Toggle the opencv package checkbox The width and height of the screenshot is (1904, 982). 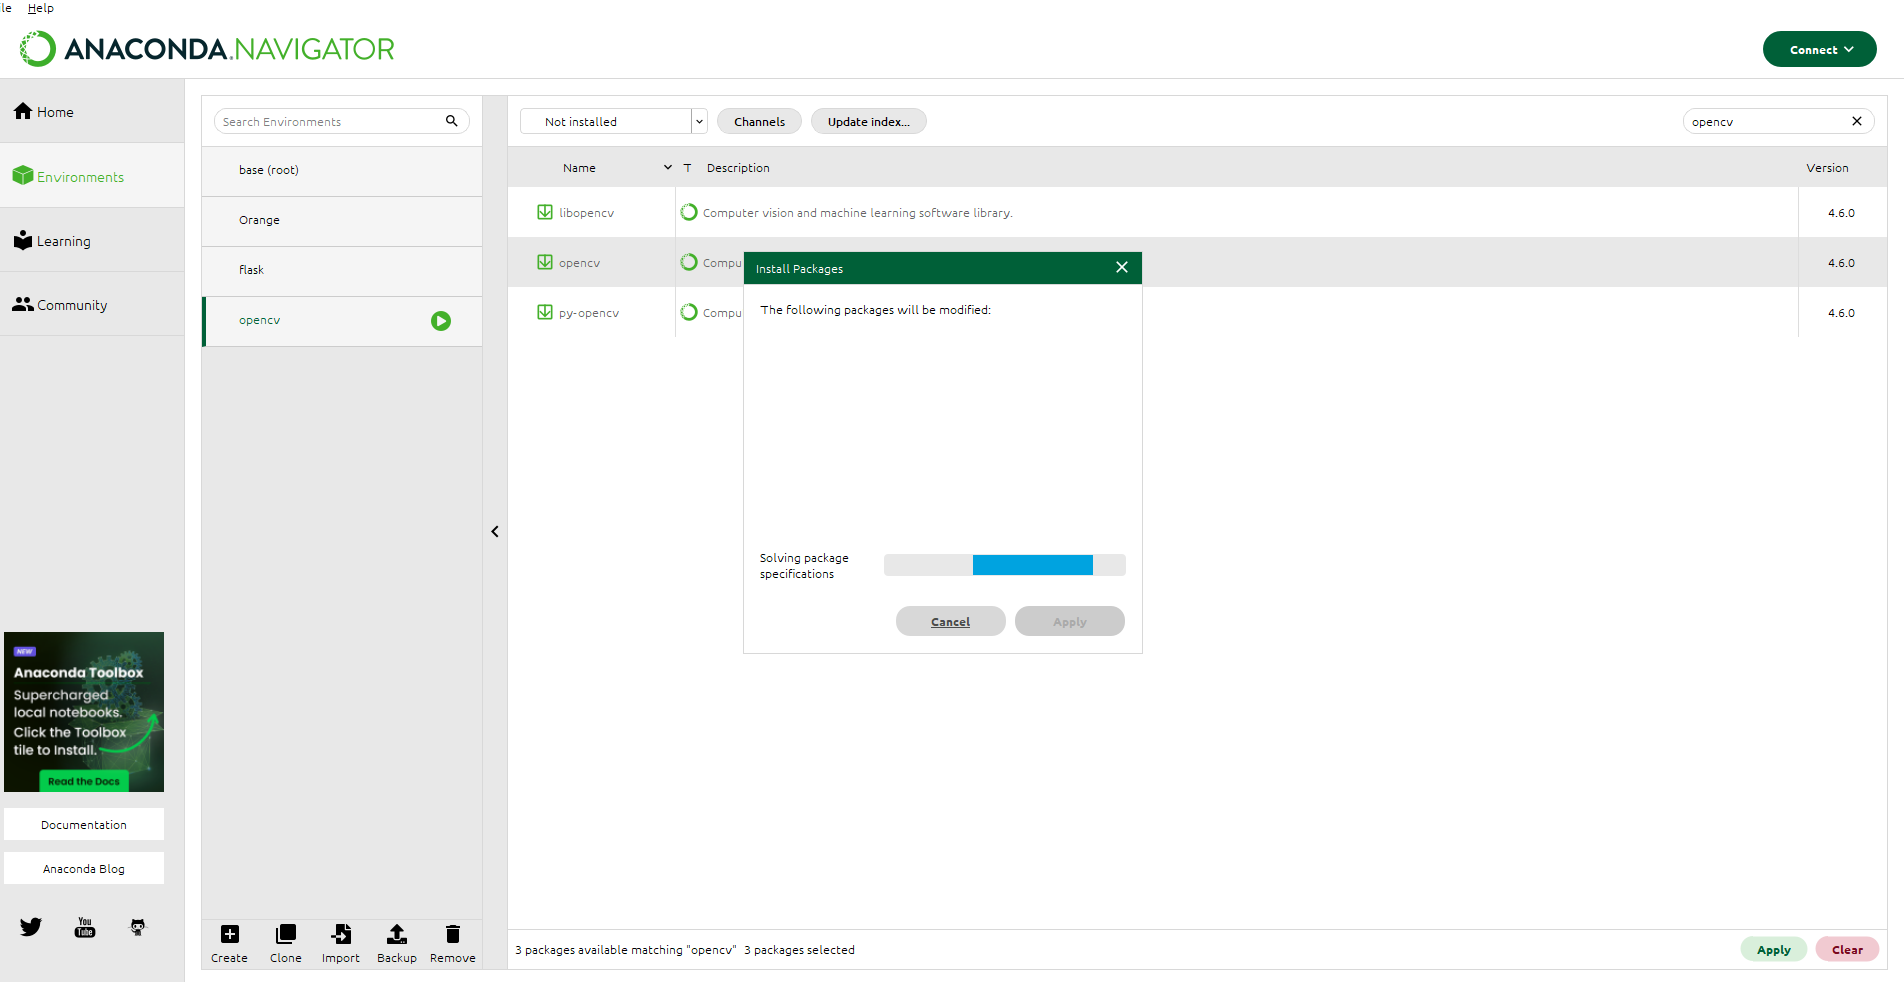545,262
